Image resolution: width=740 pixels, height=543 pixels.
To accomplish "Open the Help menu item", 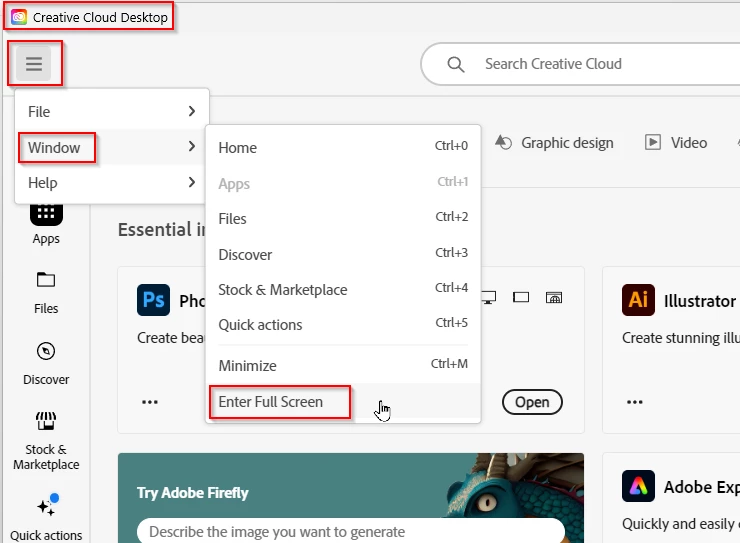I will click(x=112, y=183).
